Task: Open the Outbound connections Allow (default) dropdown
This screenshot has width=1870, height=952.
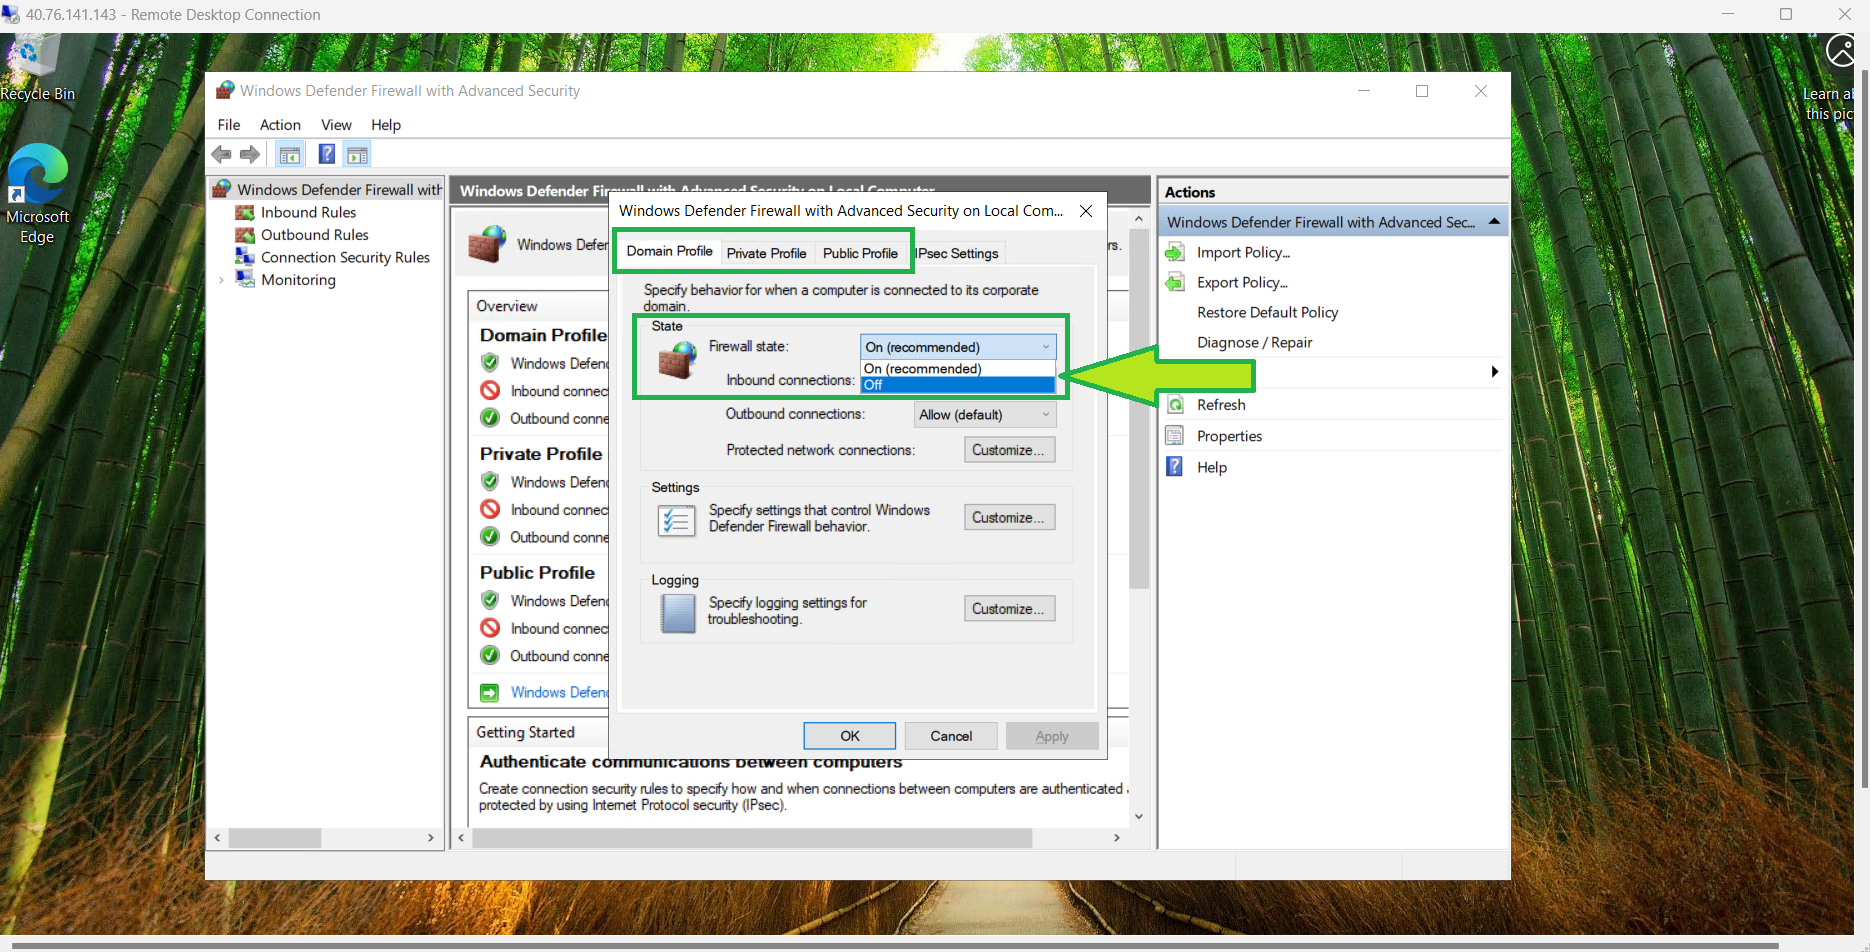Action: tap(985, 414)
